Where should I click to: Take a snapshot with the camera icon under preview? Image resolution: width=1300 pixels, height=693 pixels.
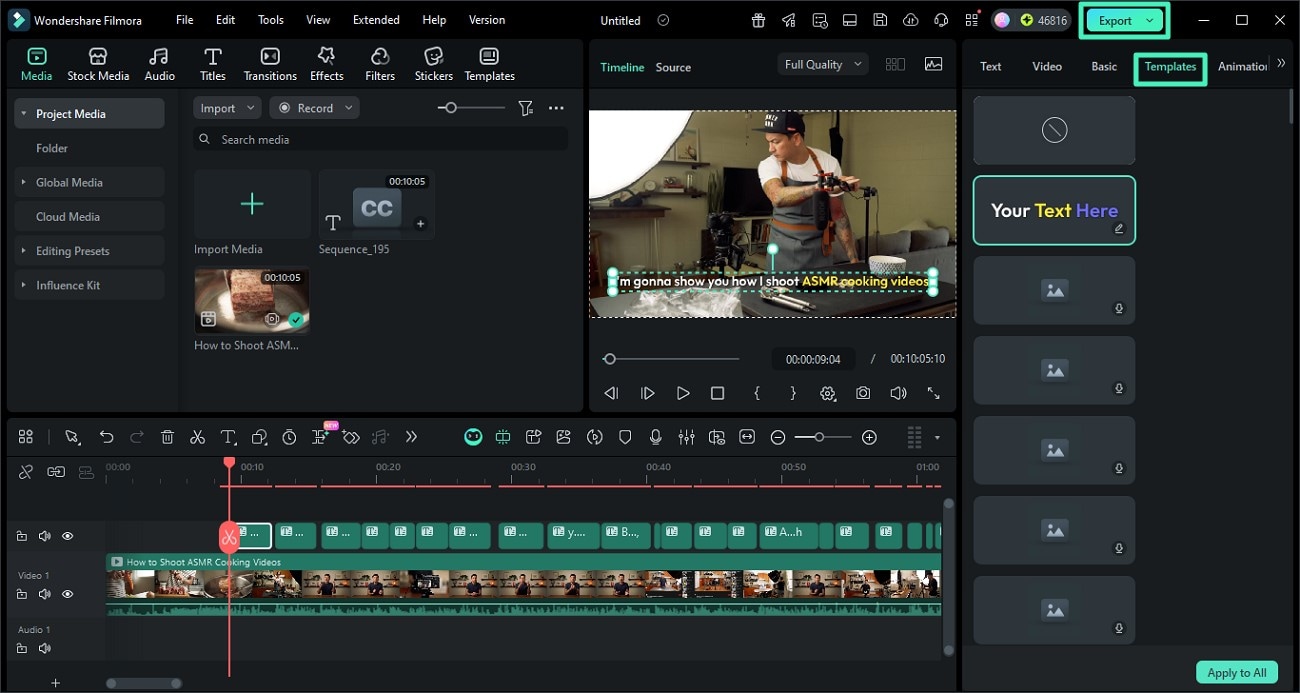click(x=863, y=393)
